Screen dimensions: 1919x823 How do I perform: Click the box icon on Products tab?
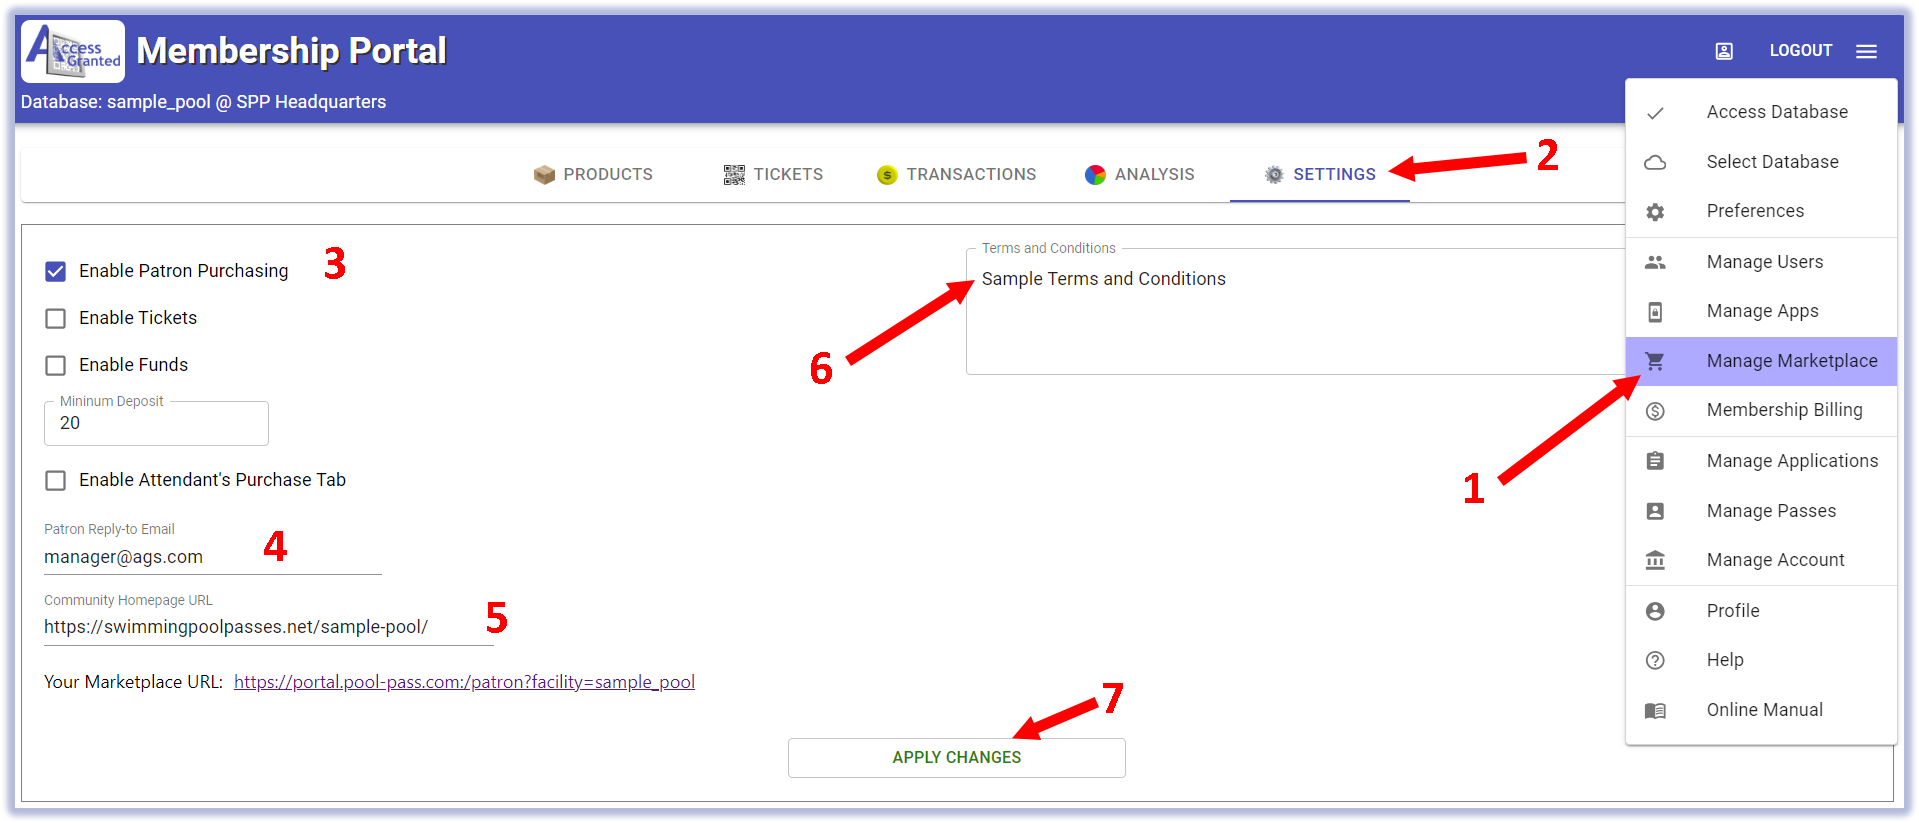click(544, 175)
